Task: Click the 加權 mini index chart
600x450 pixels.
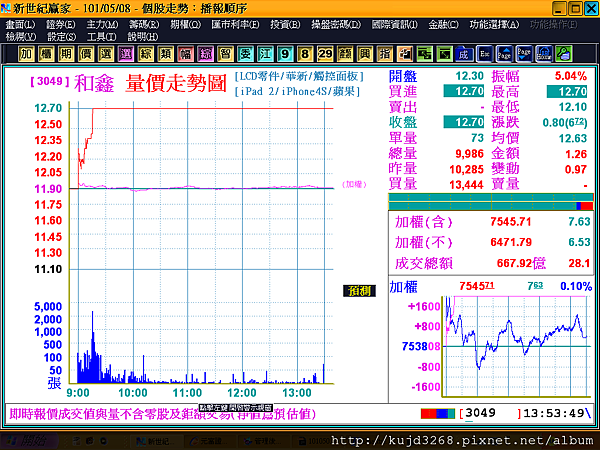Action: click(x=517, y=346)
